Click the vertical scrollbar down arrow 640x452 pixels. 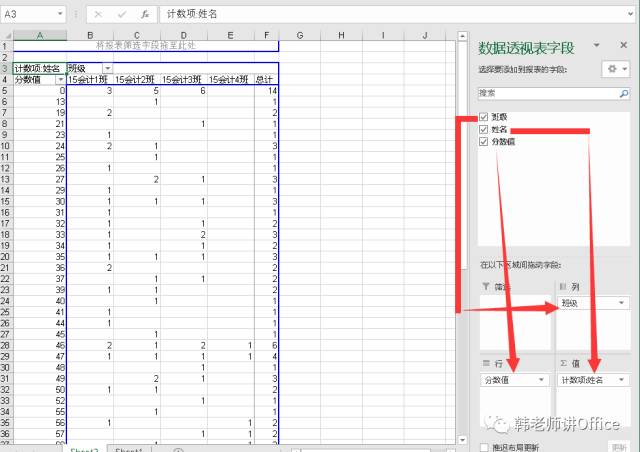pyautogui.click(x=462, y=440)
